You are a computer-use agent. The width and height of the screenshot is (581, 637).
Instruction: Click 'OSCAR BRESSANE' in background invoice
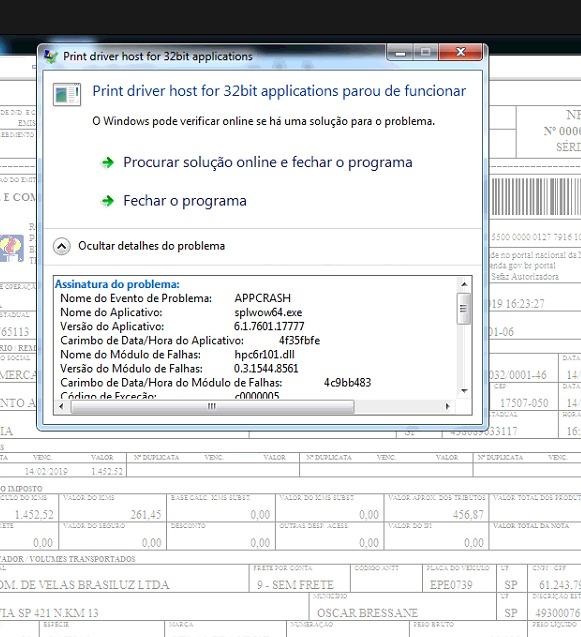367,613
